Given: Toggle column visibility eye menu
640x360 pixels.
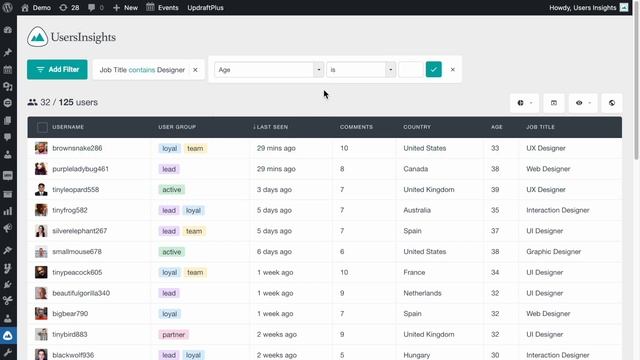Looking at the screenshot, I should point(583,103).
